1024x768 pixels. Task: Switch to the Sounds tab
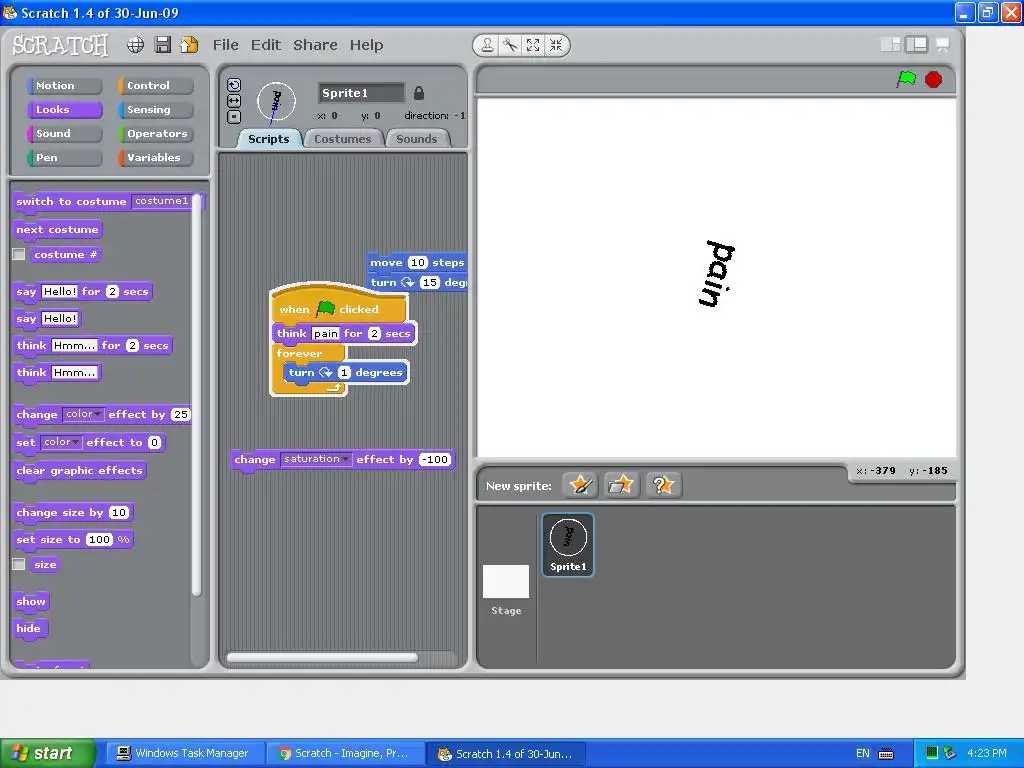pyautogui.click(x=417, y=139)
